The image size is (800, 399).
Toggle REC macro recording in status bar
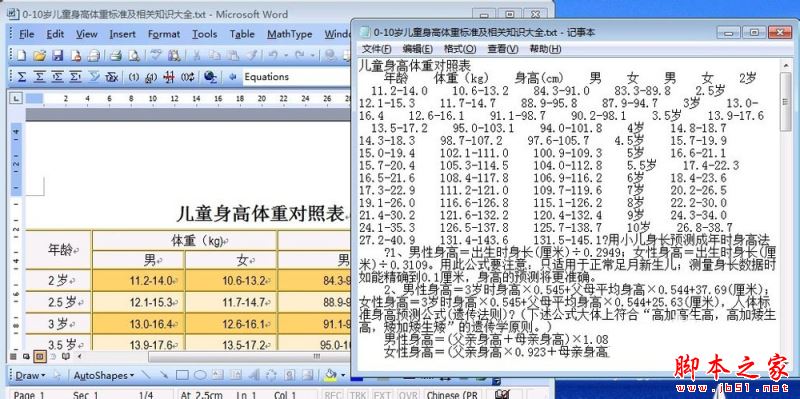[x=334, y=395]
